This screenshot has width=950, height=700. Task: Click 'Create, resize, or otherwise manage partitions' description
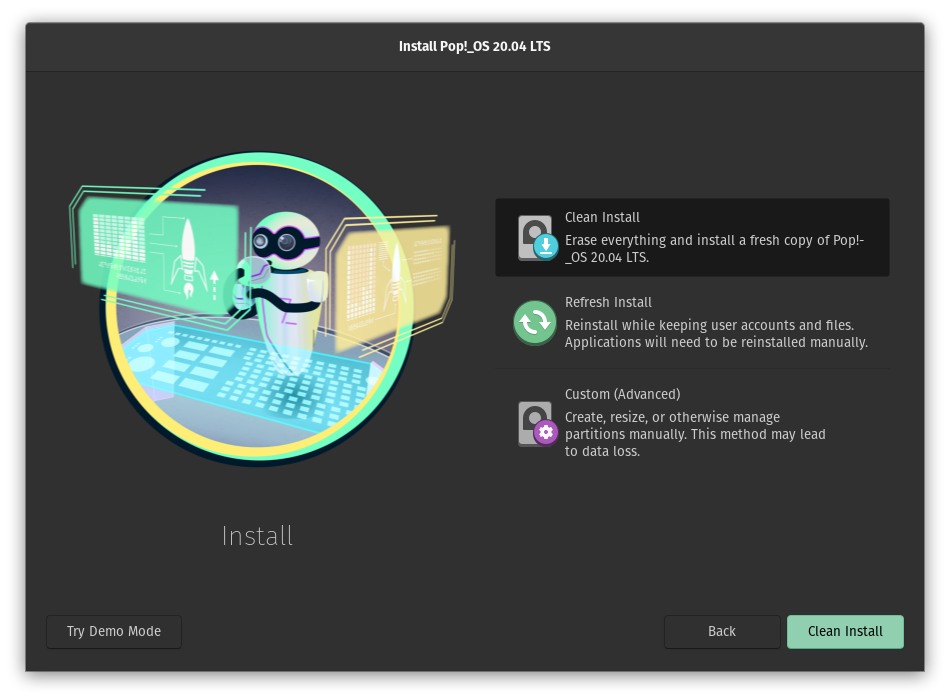pos(695,434)
